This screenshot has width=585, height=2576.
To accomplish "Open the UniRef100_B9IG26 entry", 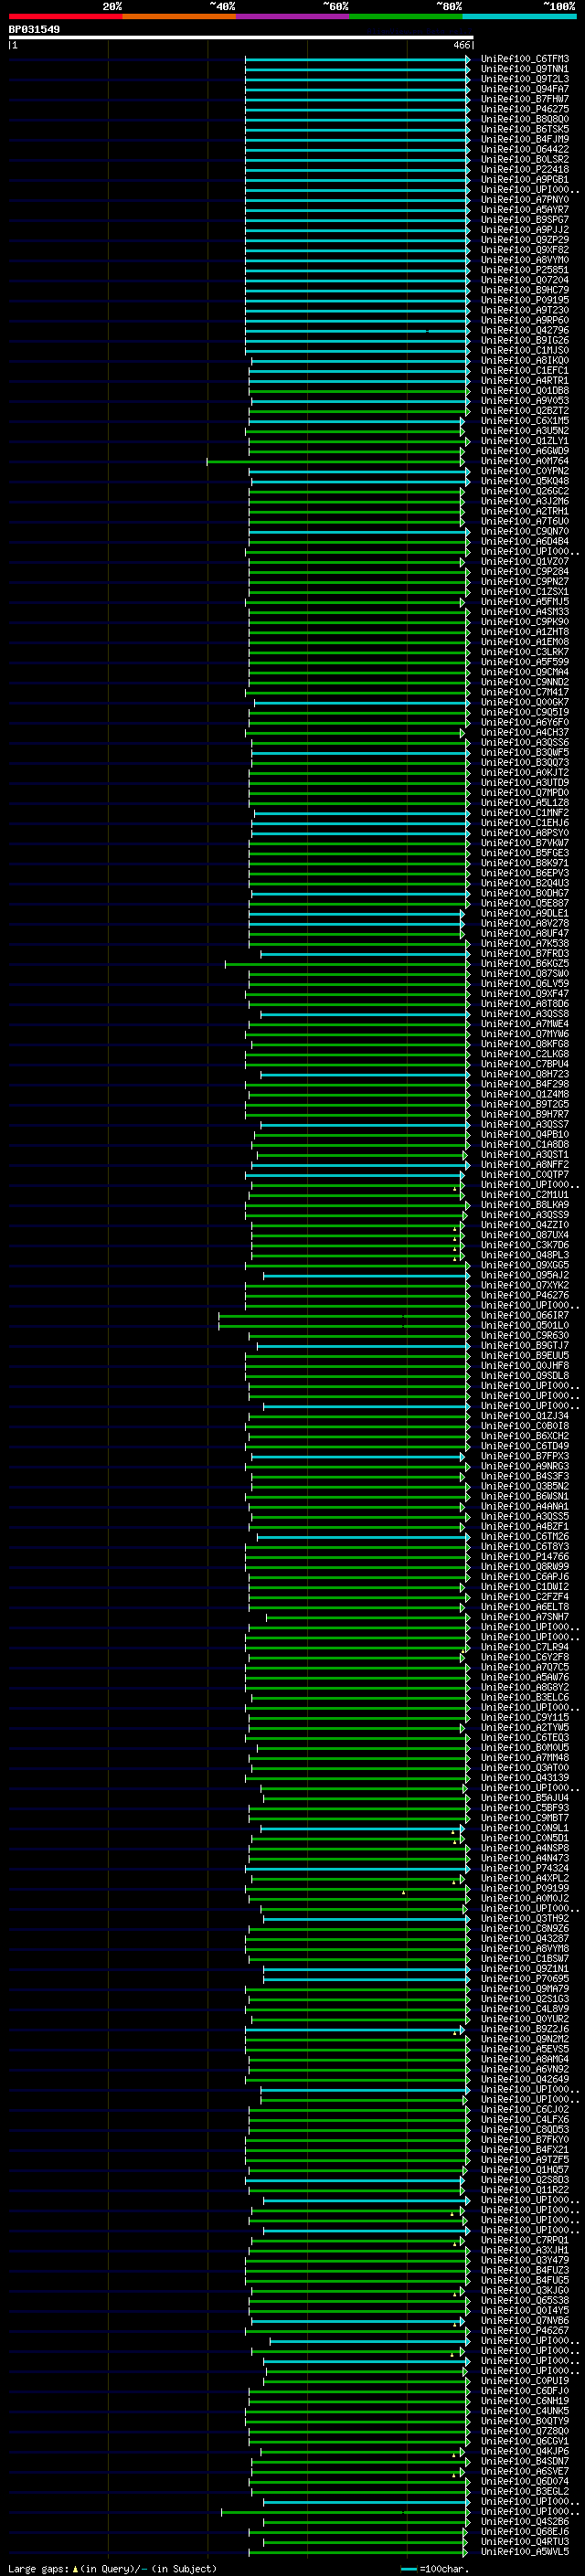I will (x=524, y=340).
